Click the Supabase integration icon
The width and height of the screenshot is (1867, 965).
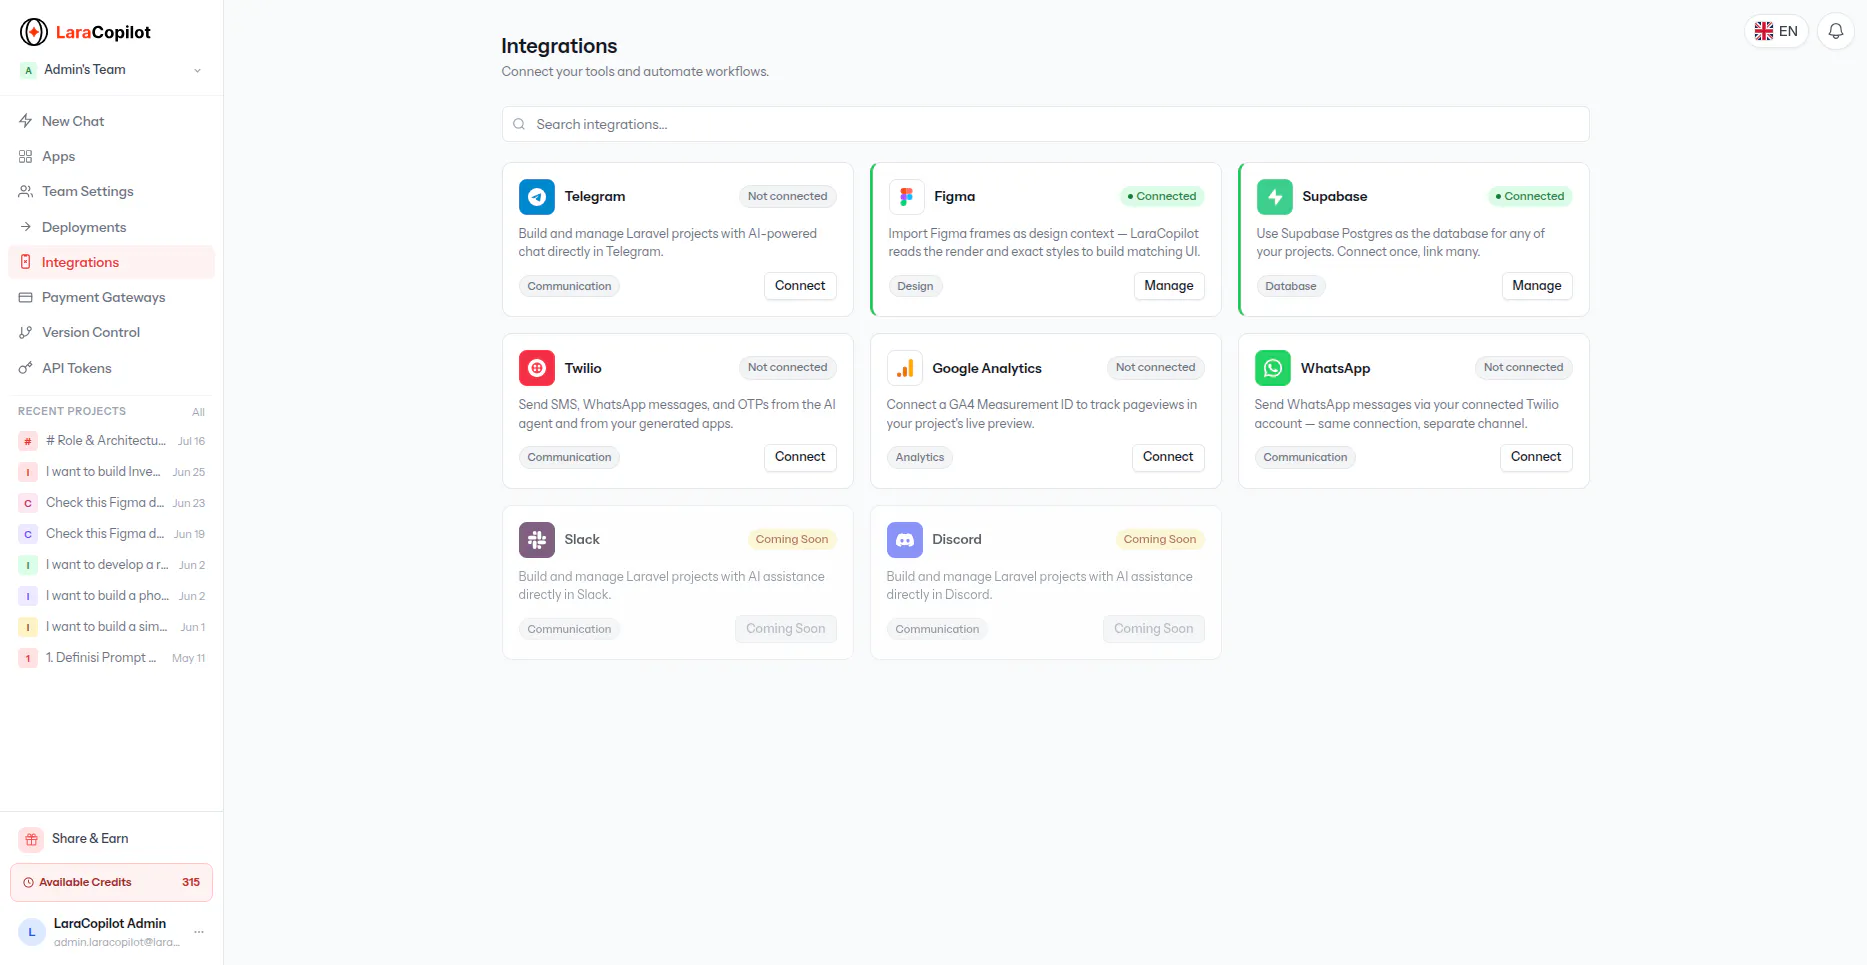[1275, 197]
